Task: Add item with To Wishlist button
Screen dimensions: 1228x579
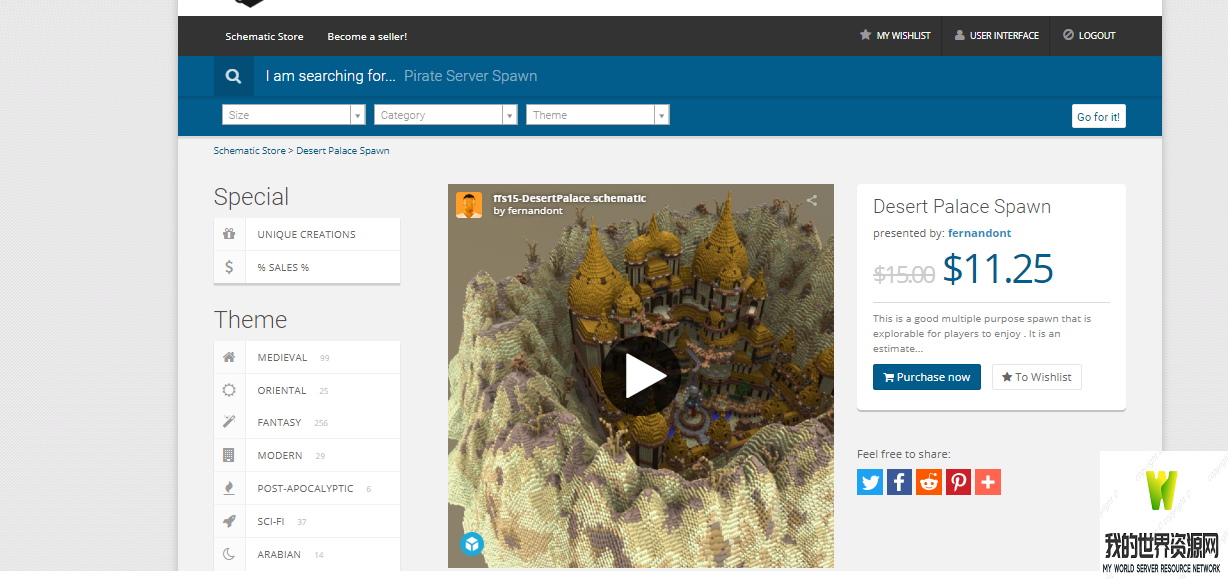Action: pos(1036,377)
